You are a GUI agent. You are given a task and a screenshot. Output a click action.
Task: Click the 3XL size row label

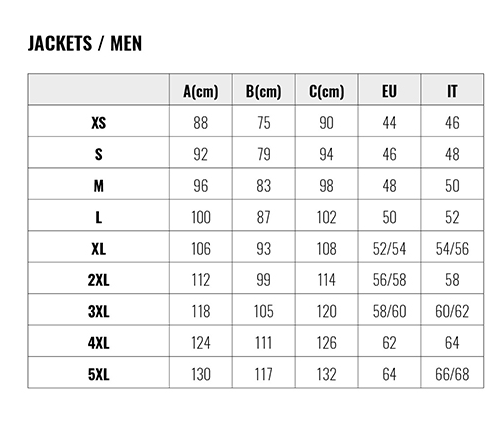pos(99,312)
